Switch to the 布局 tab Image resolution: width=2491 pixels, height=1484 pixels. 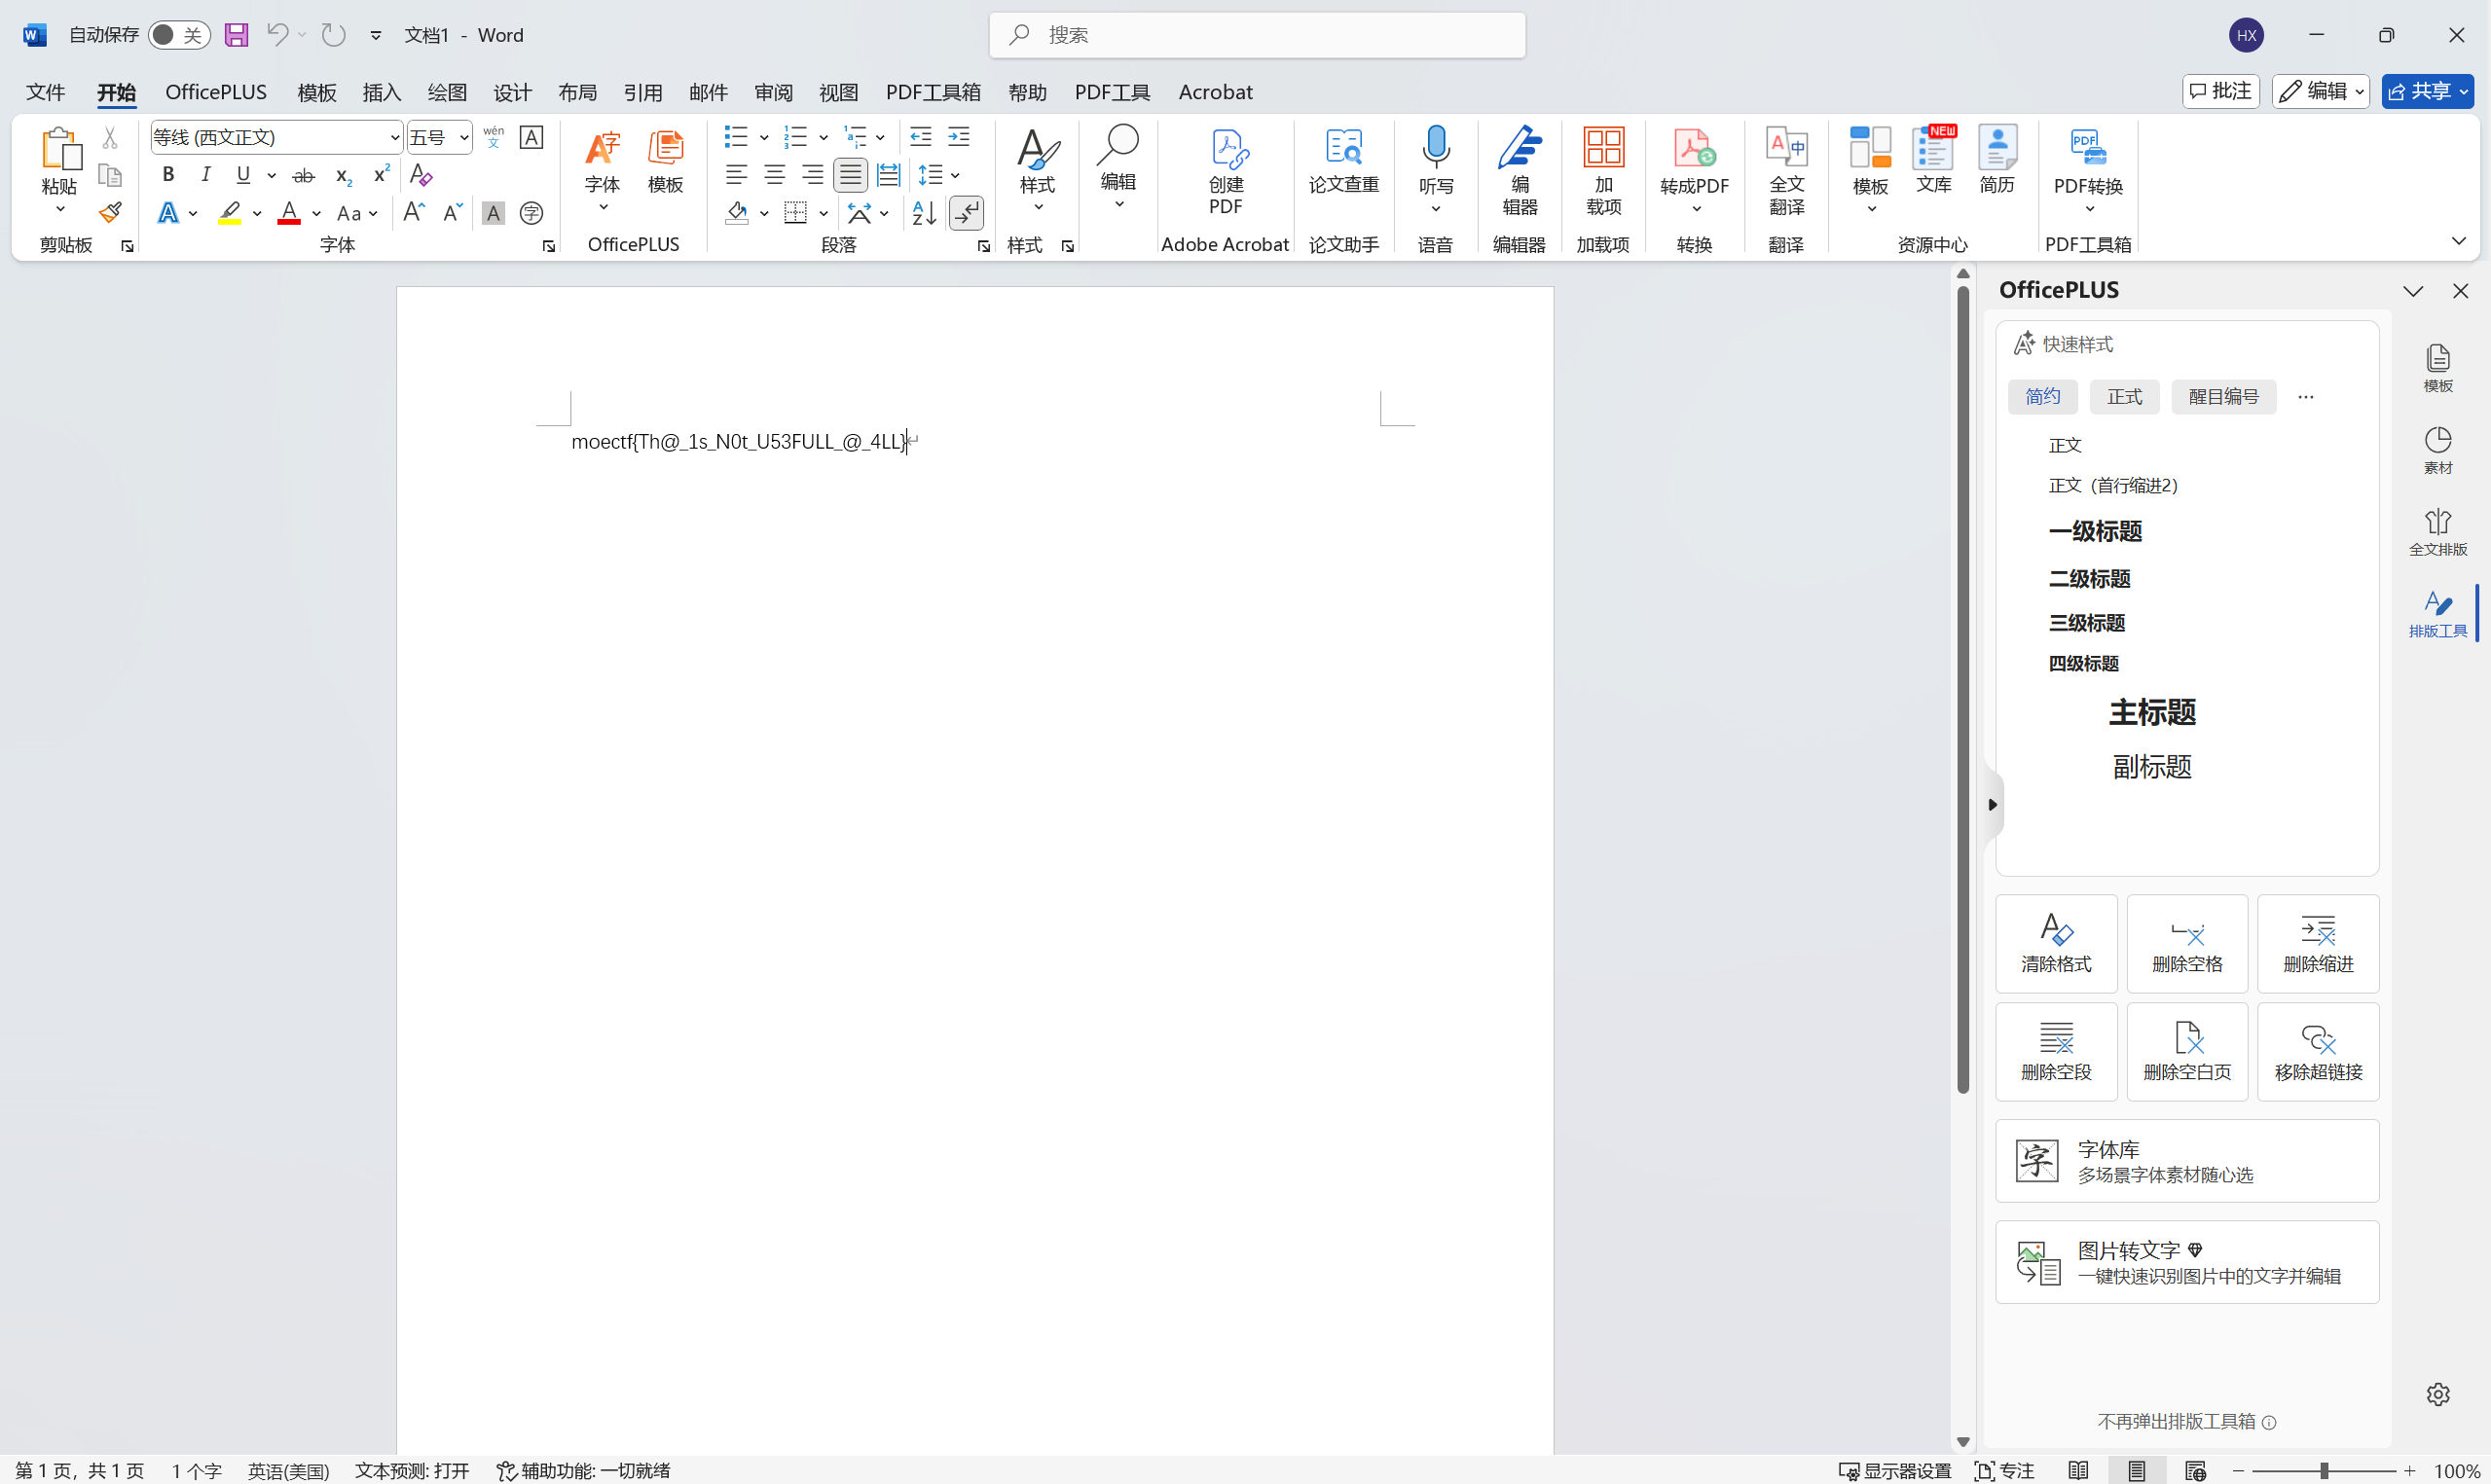pyautogui.click(x=578, y=92)
